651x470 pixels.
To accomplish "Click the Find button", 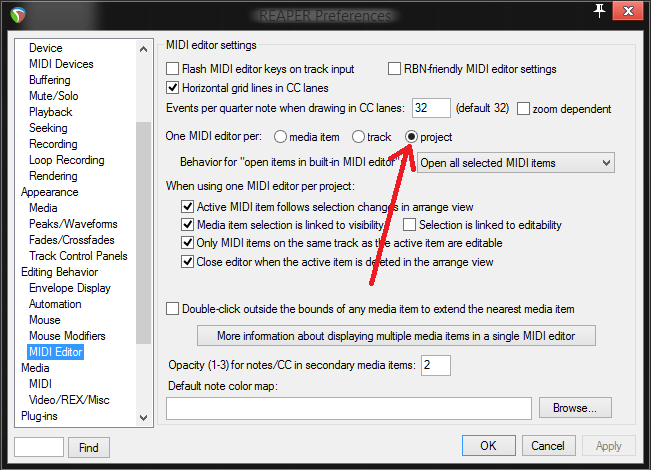I will 89,447.
